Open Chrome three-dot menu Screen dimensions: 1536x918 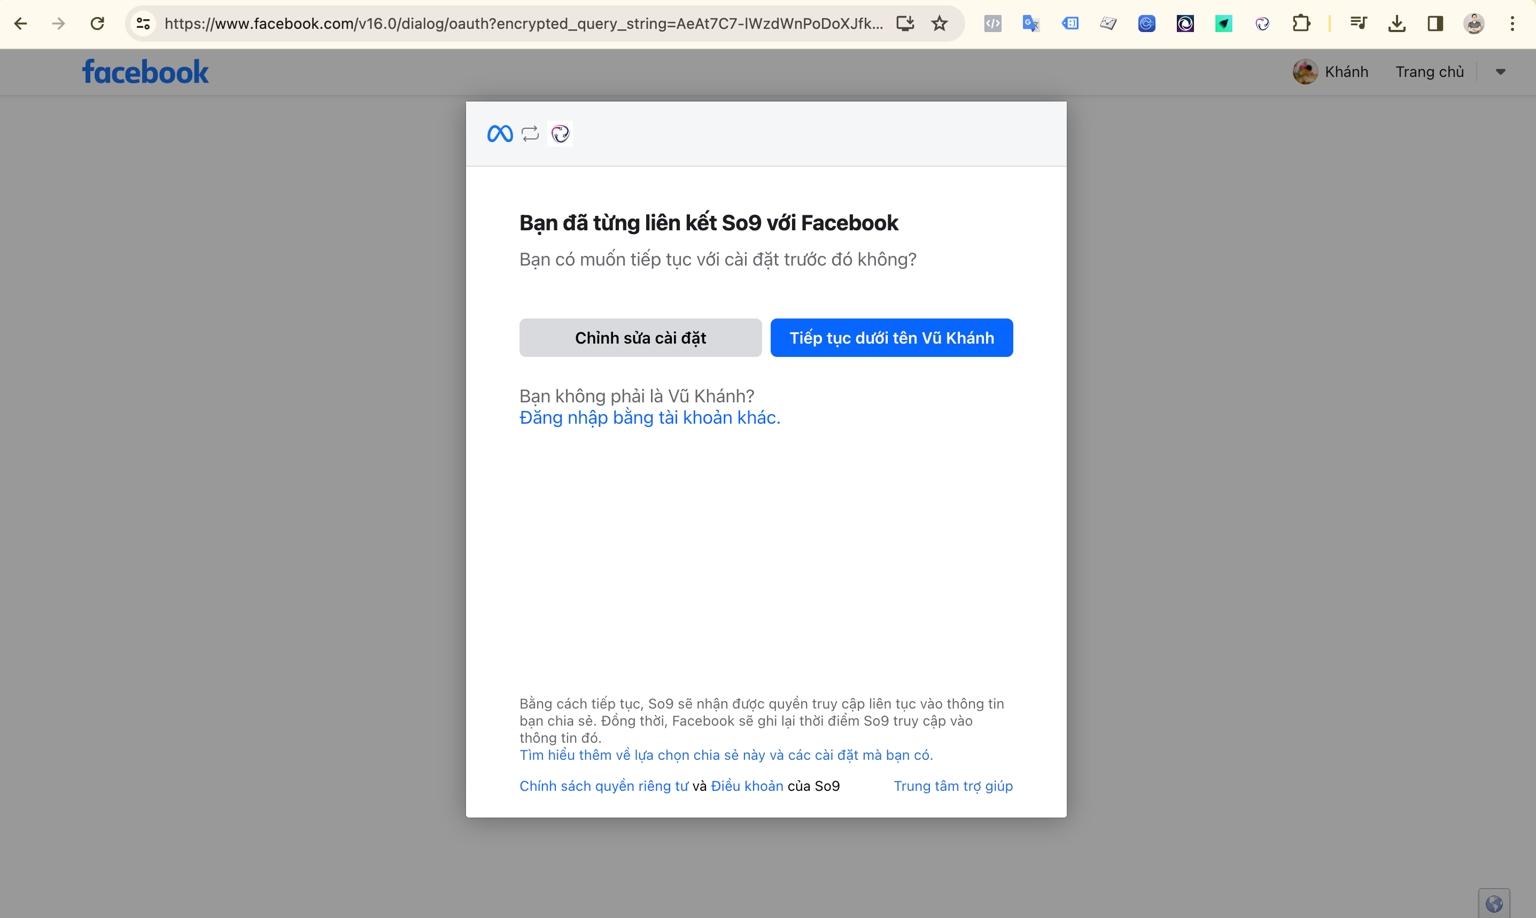(x=1512, y=23)
